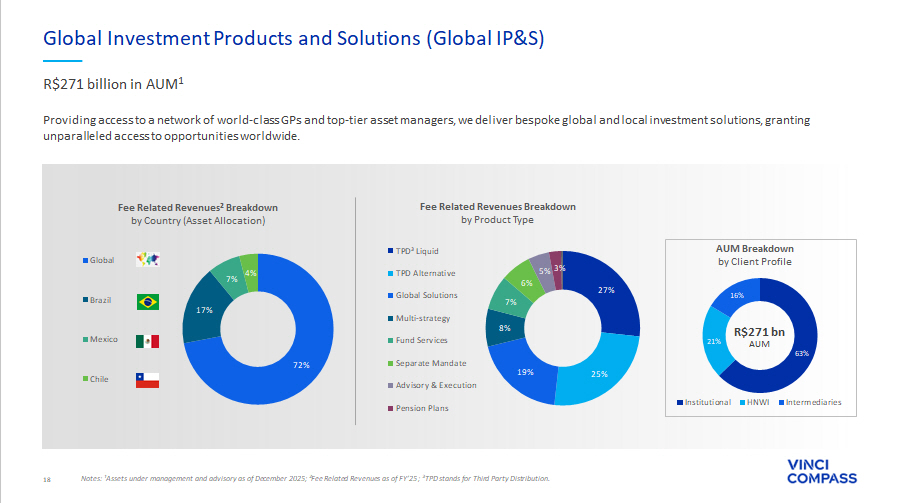Click the footnotes text at bottom
The image size is (898, 503).
pyautogui.click(x=315, y=479)
